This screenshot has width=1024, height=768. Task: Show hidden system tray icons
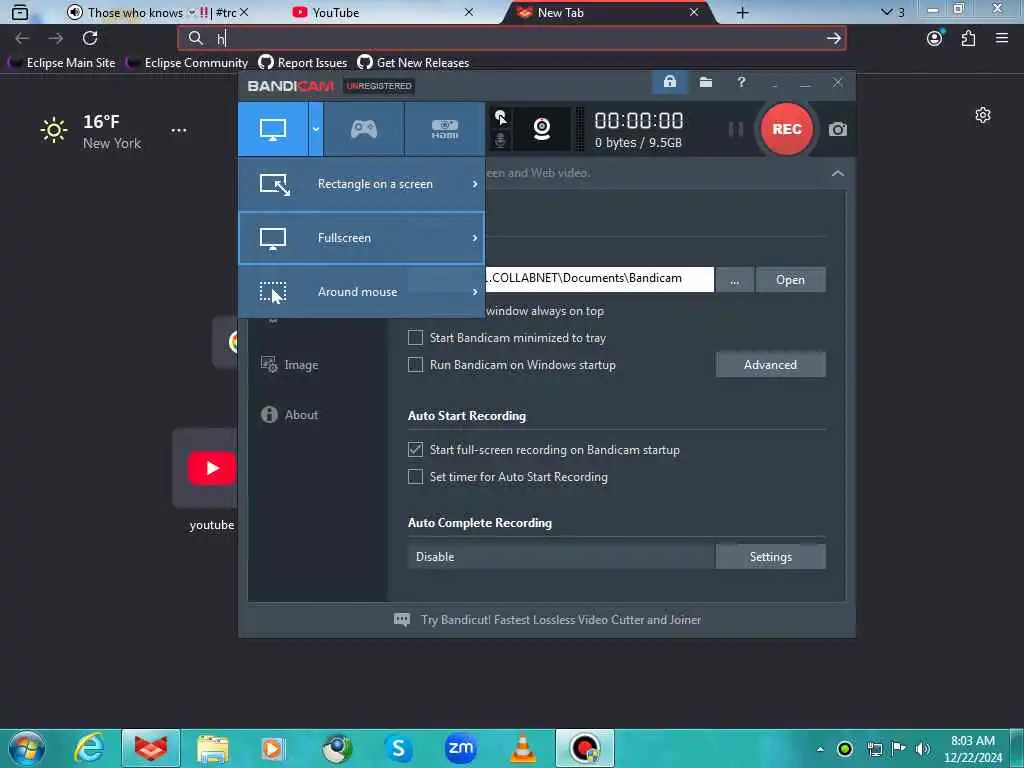coord(820,749)
